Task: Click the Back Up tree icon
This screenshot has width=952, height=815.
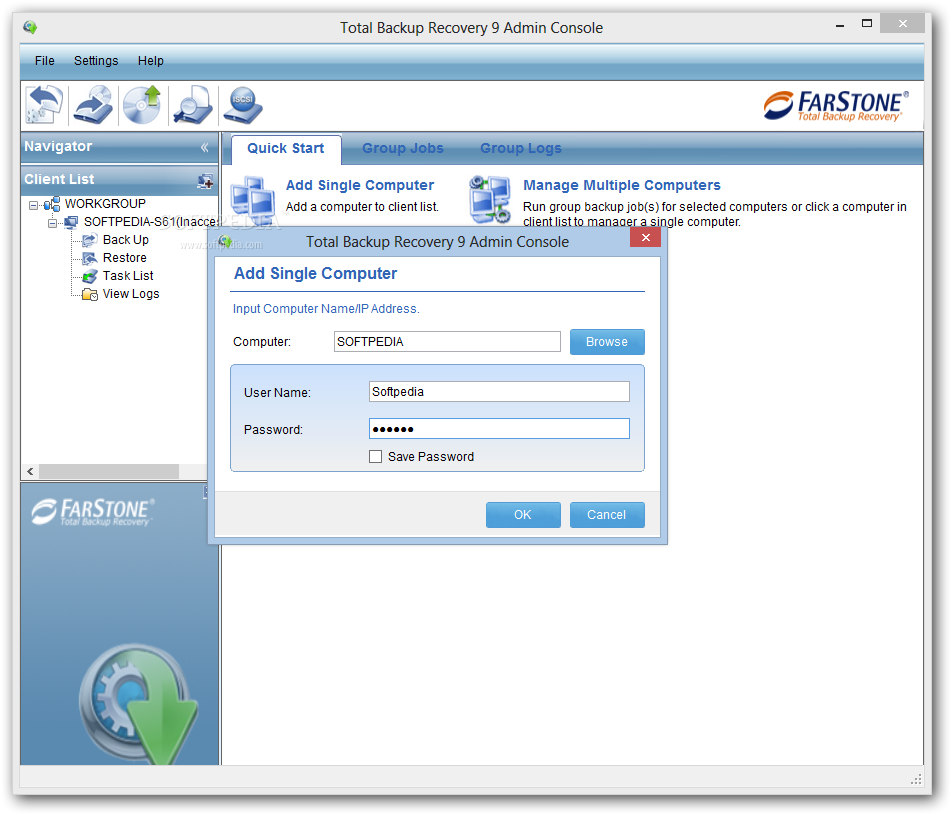Action: tap(90, 240)
